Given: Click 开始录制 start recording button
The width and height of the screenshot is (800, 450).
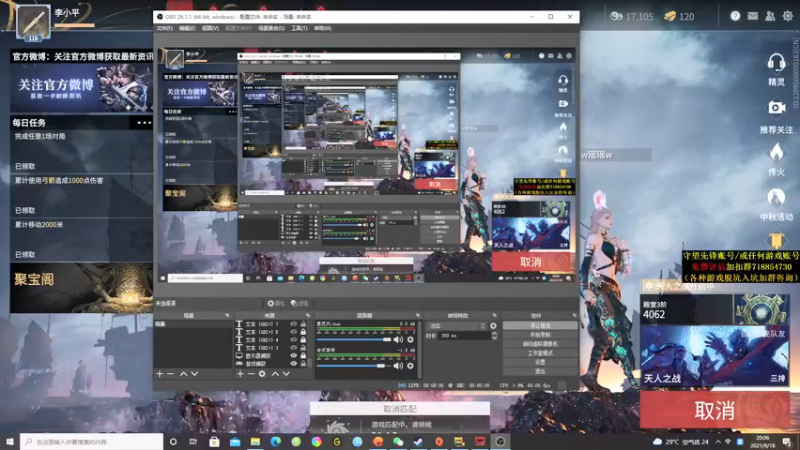Looking at the screenshot, I should (x=540, y=335).
